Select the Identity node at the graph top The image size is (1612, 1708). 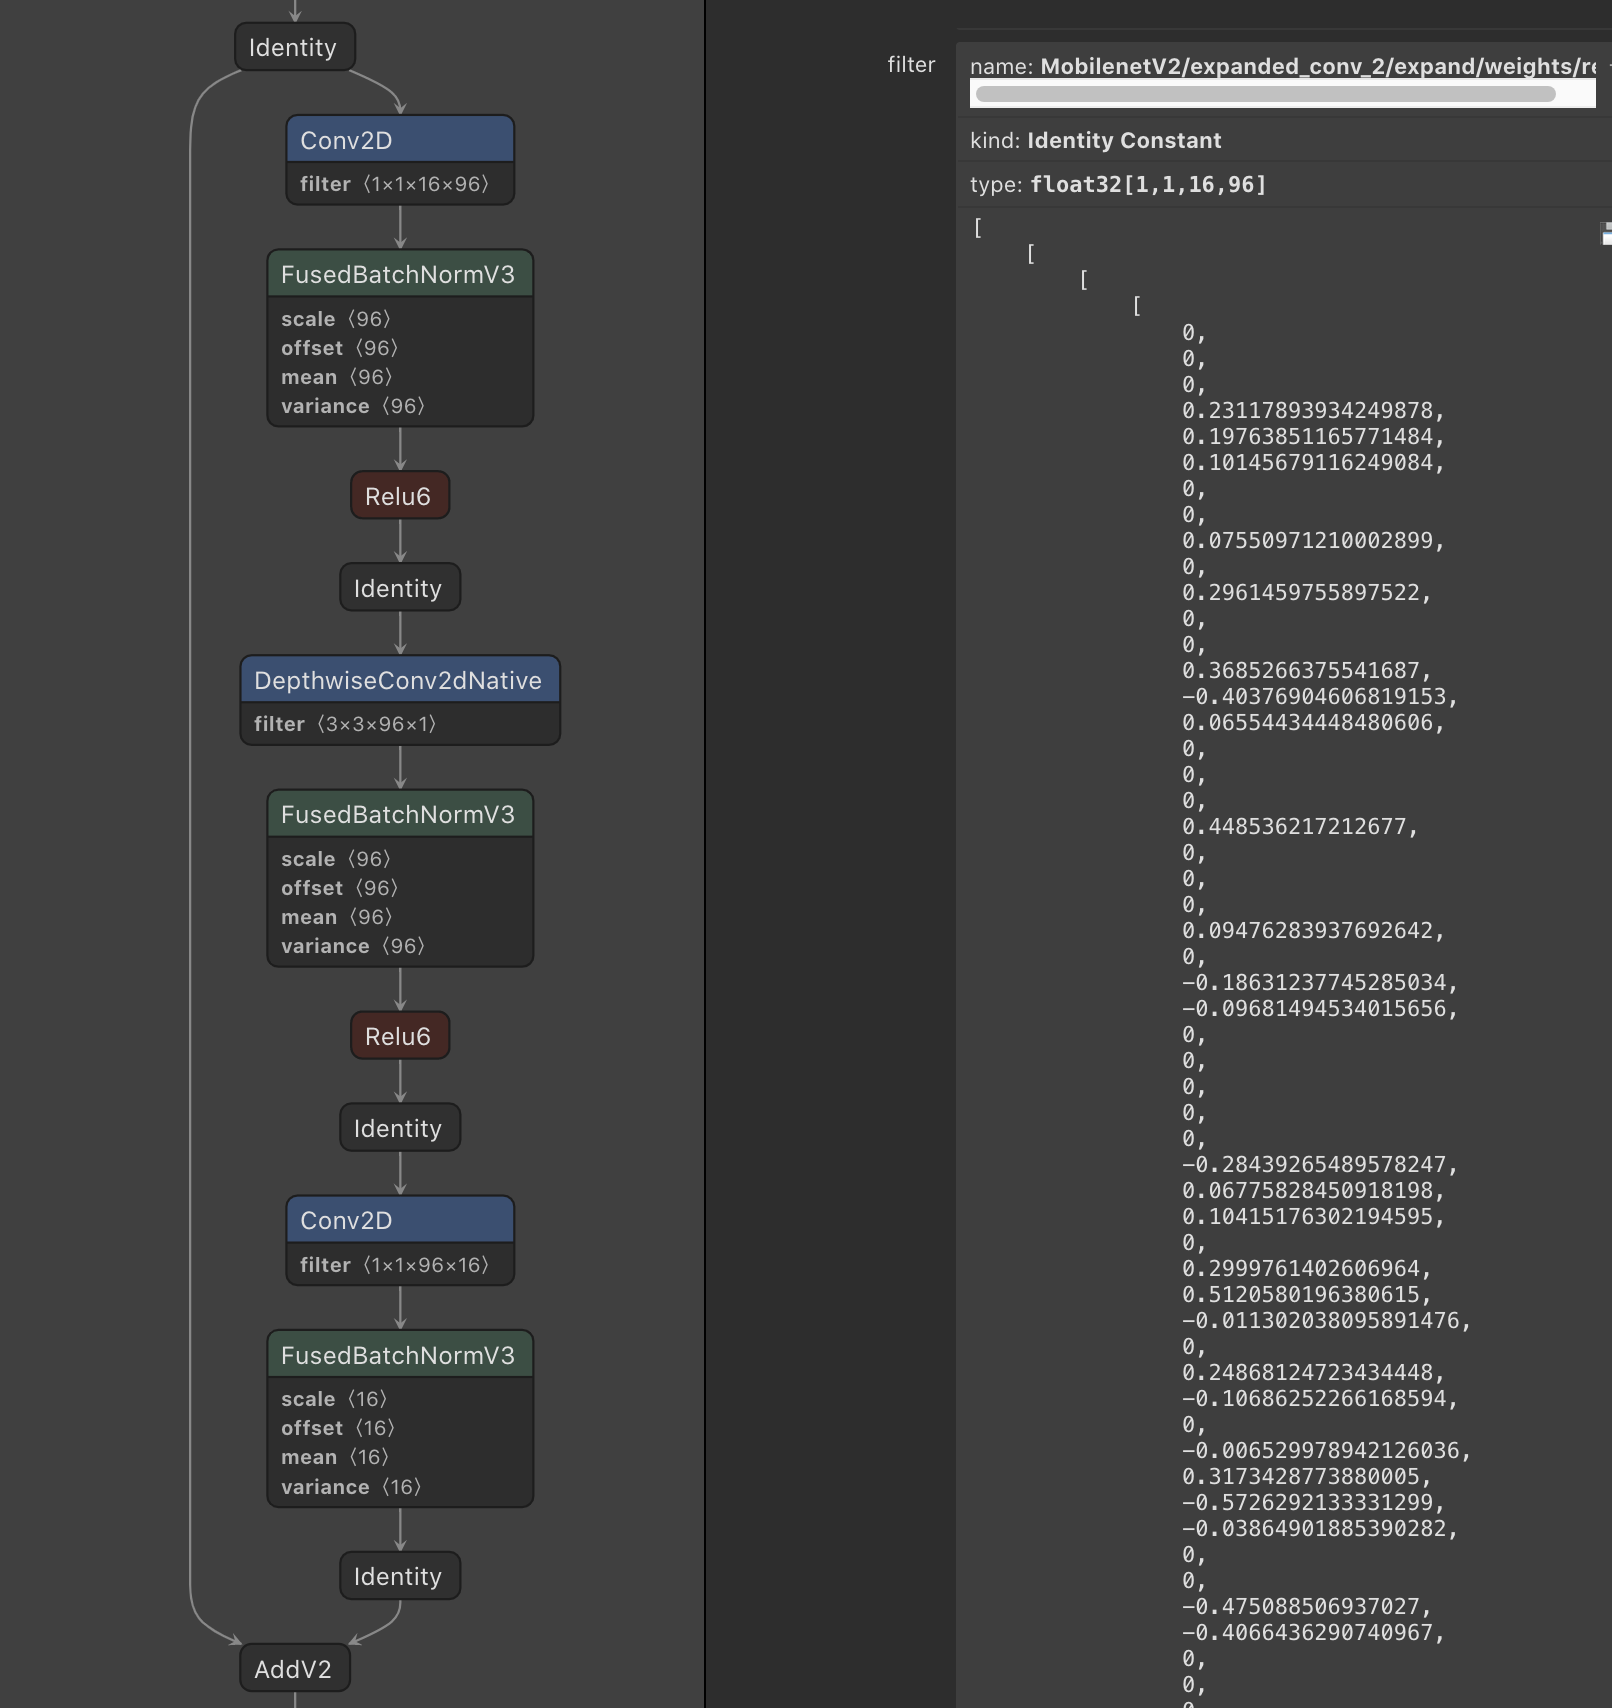click(x=294, y=47)
